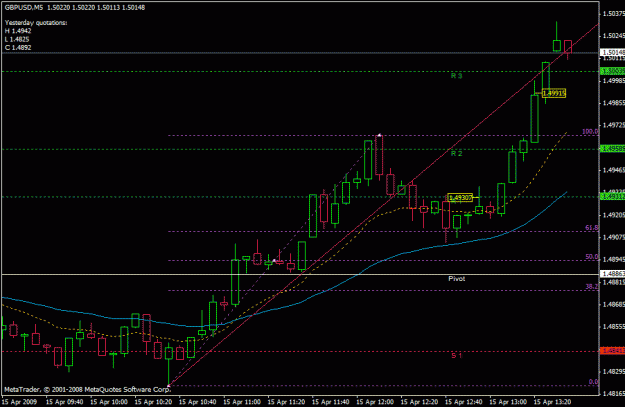Click the '15 Apr 13:00' time axis label
625x407 pixels.
(x=508, y=402)
